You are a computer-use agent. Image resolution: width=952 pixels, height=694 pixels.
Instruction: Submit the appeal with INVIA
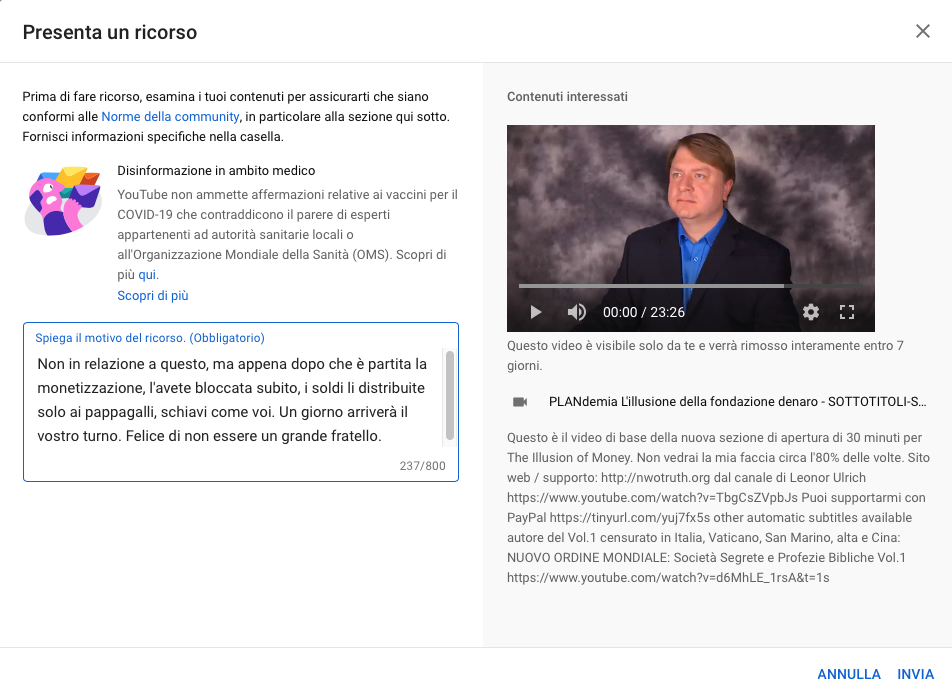(916, 674)
